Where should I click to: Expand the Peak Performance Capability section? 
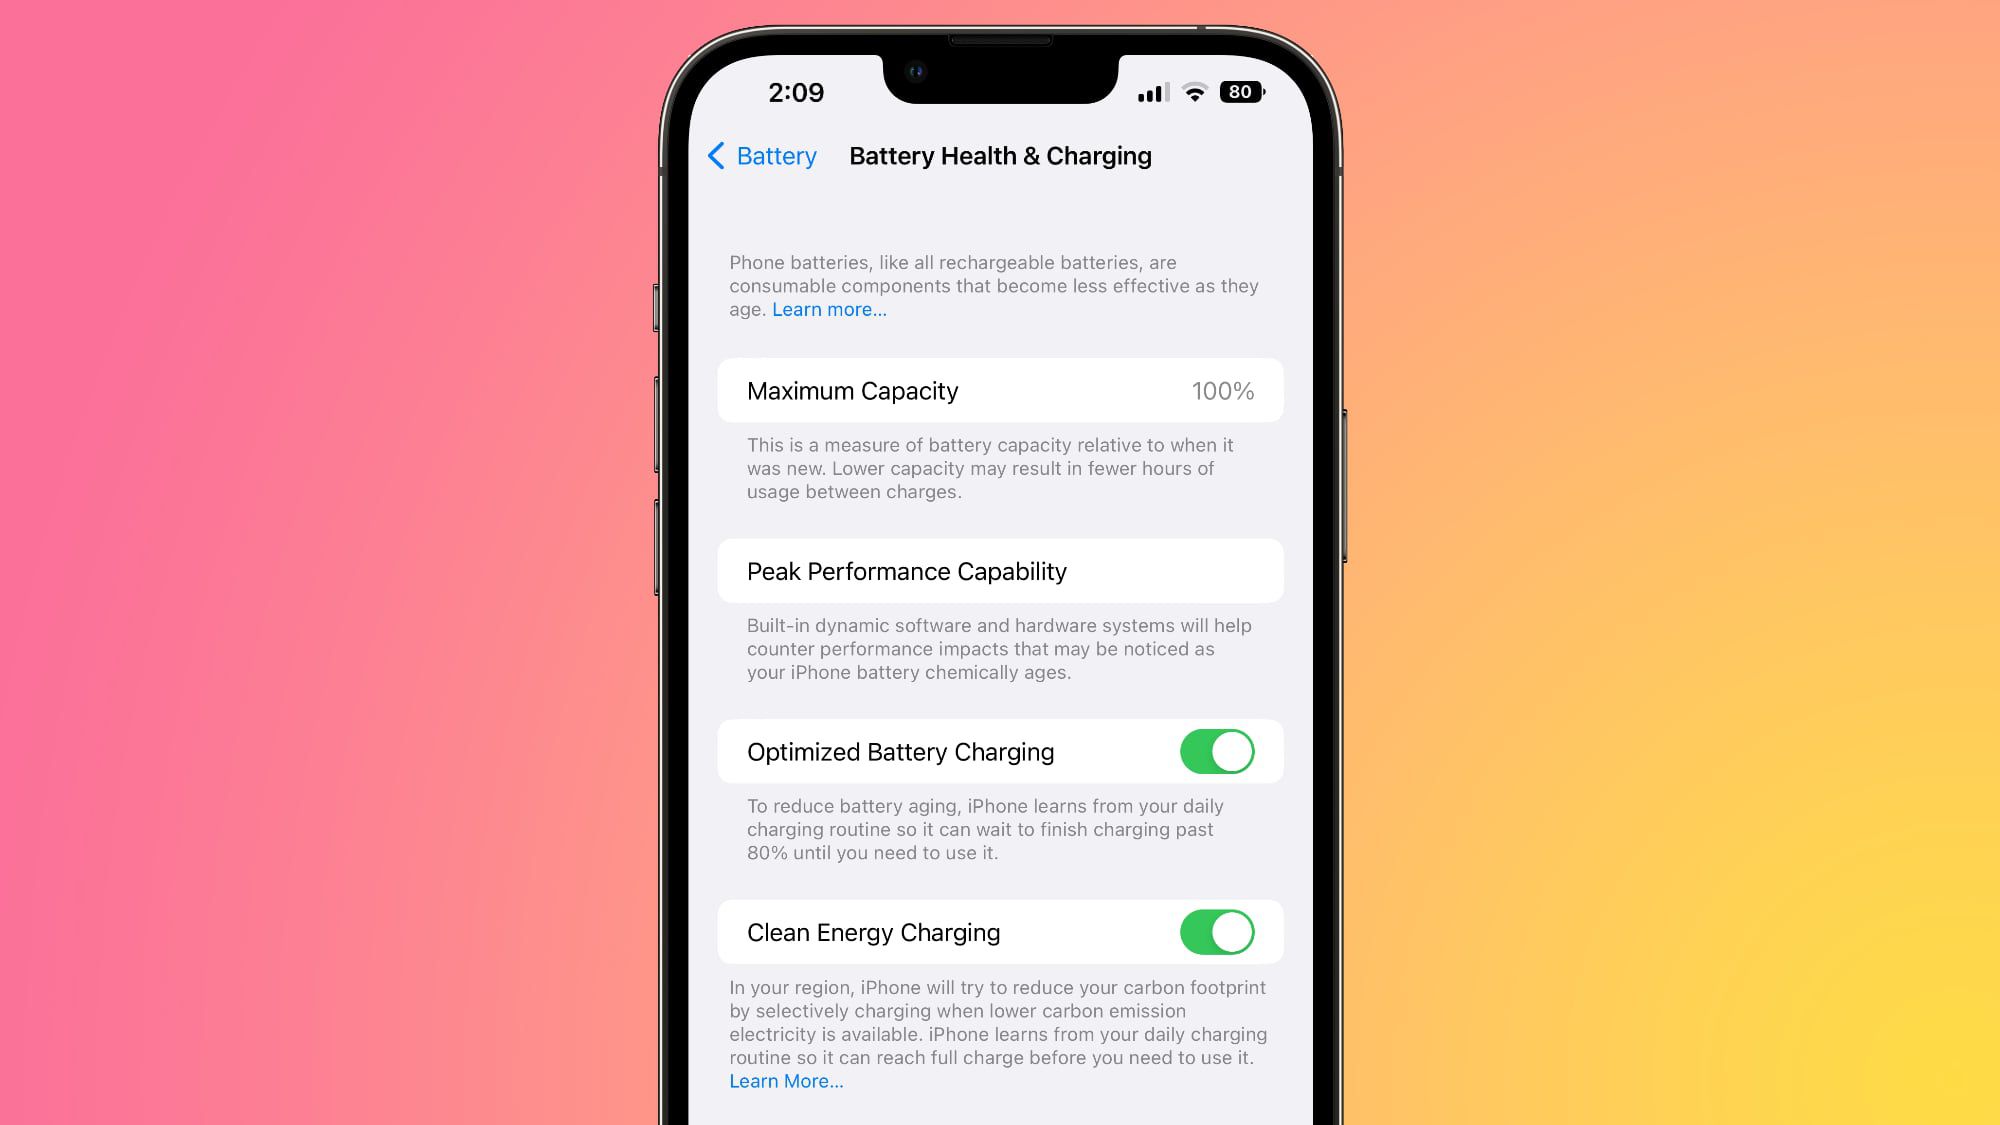click(x=1000, y=570)
